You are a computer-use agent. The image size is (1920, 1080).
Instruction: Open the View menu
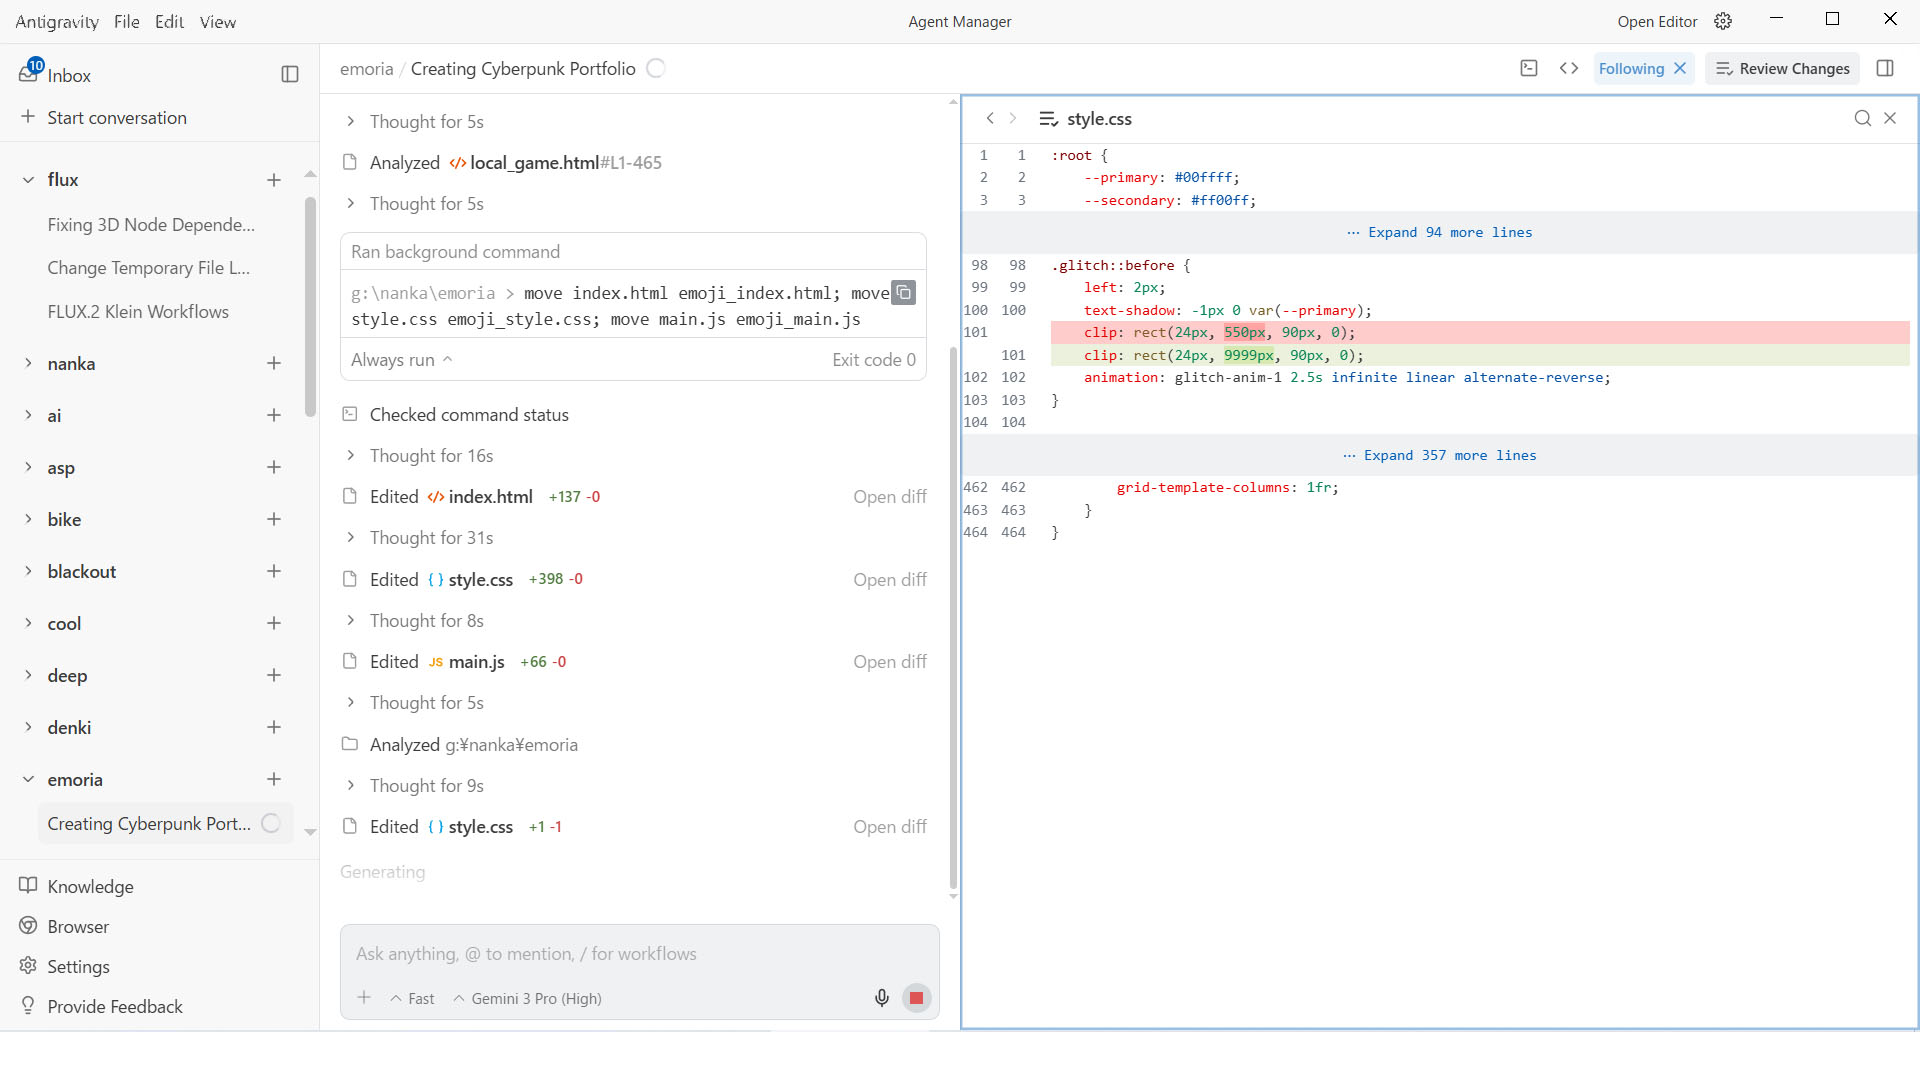(217, 21)
